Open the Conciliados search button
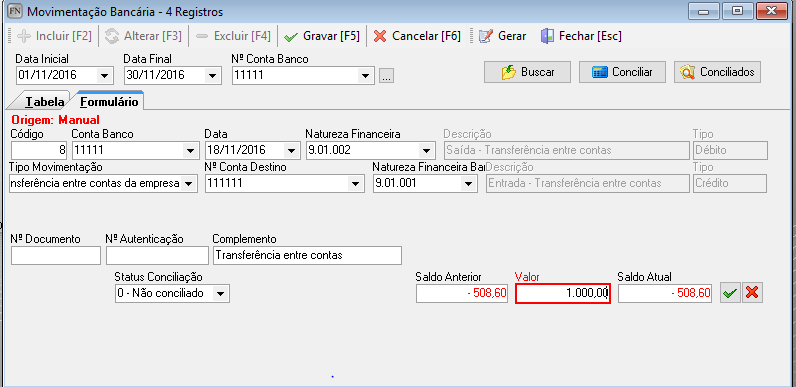 [717, 72]
